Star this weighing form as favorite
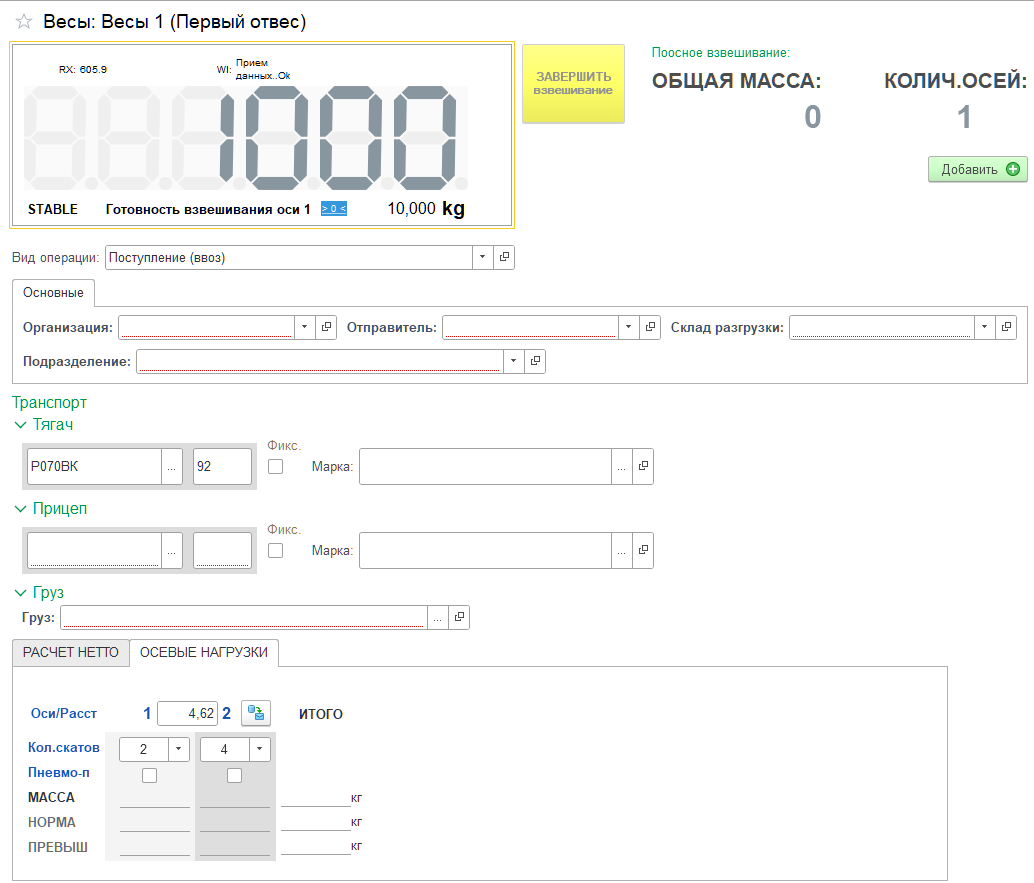This screenshot has width=1034, height=883. 24,22
